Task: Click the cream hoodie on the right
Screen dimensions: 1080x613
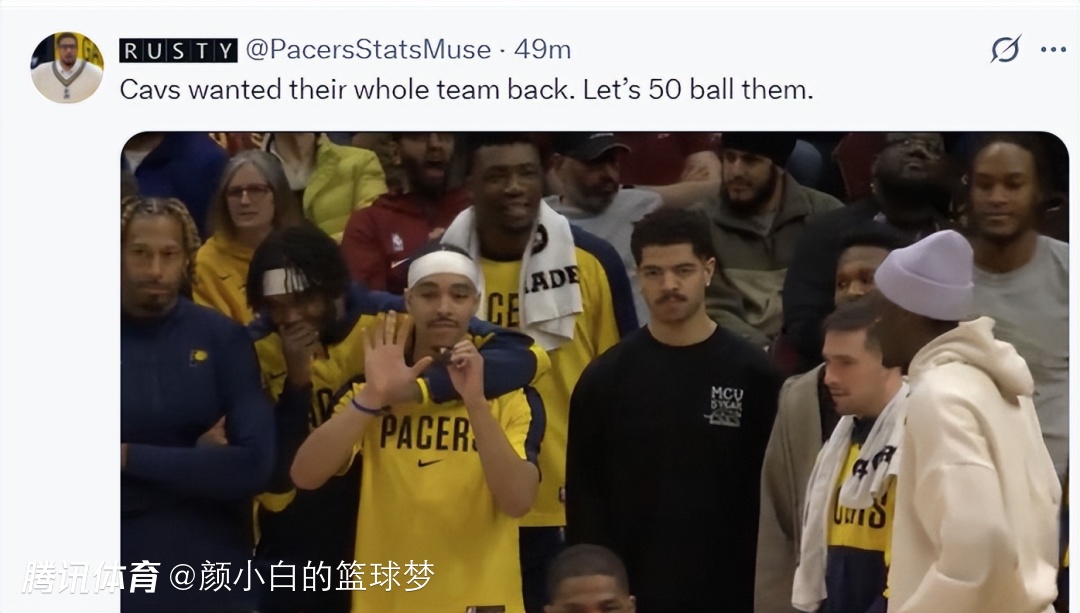Action: tap(973, 470)
